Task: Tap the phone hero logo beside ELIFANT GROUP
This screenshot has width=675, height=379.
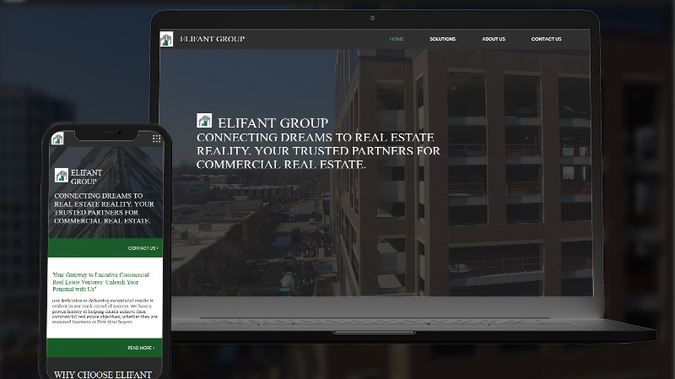Action: (62, 175)
